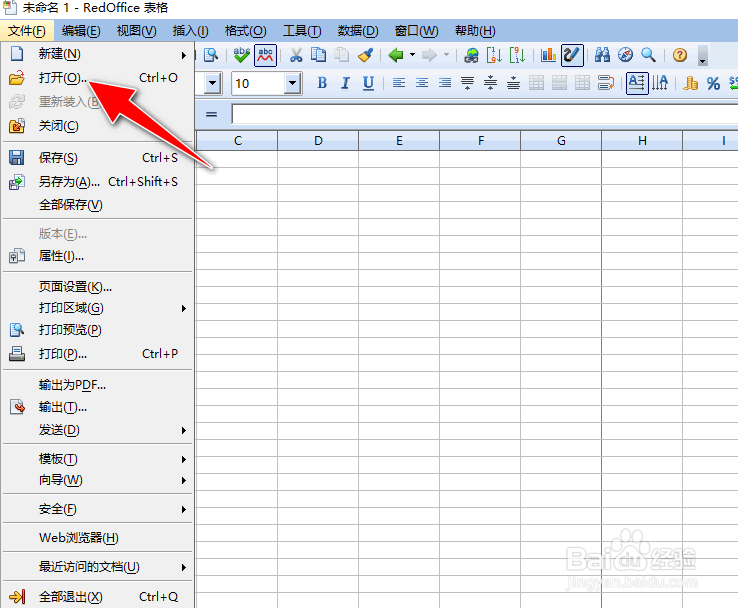
Task: Open Help with the question mark icon
Action: [x=680, y=56]
